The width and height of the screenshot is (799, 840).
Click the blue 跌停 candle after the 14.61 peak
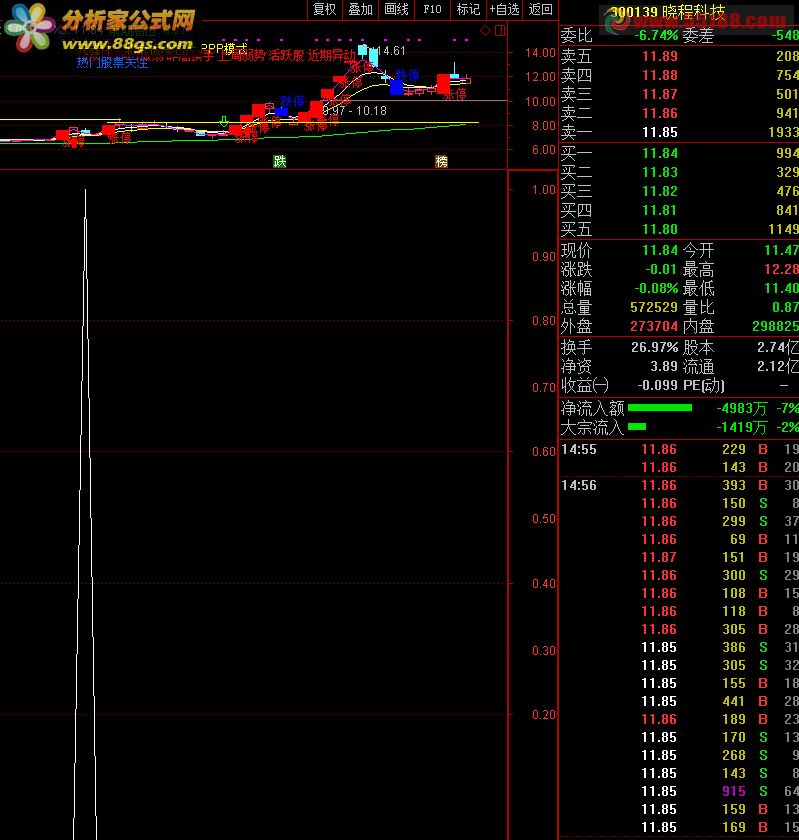tap(397, 87)
